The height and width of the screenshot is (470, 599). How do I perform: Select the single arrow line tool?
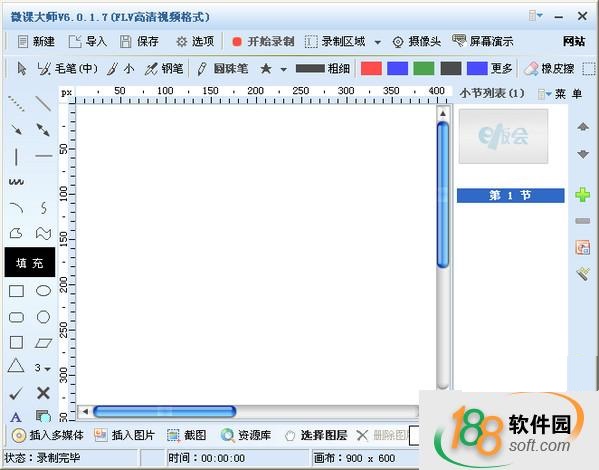(x=16, y=130)
